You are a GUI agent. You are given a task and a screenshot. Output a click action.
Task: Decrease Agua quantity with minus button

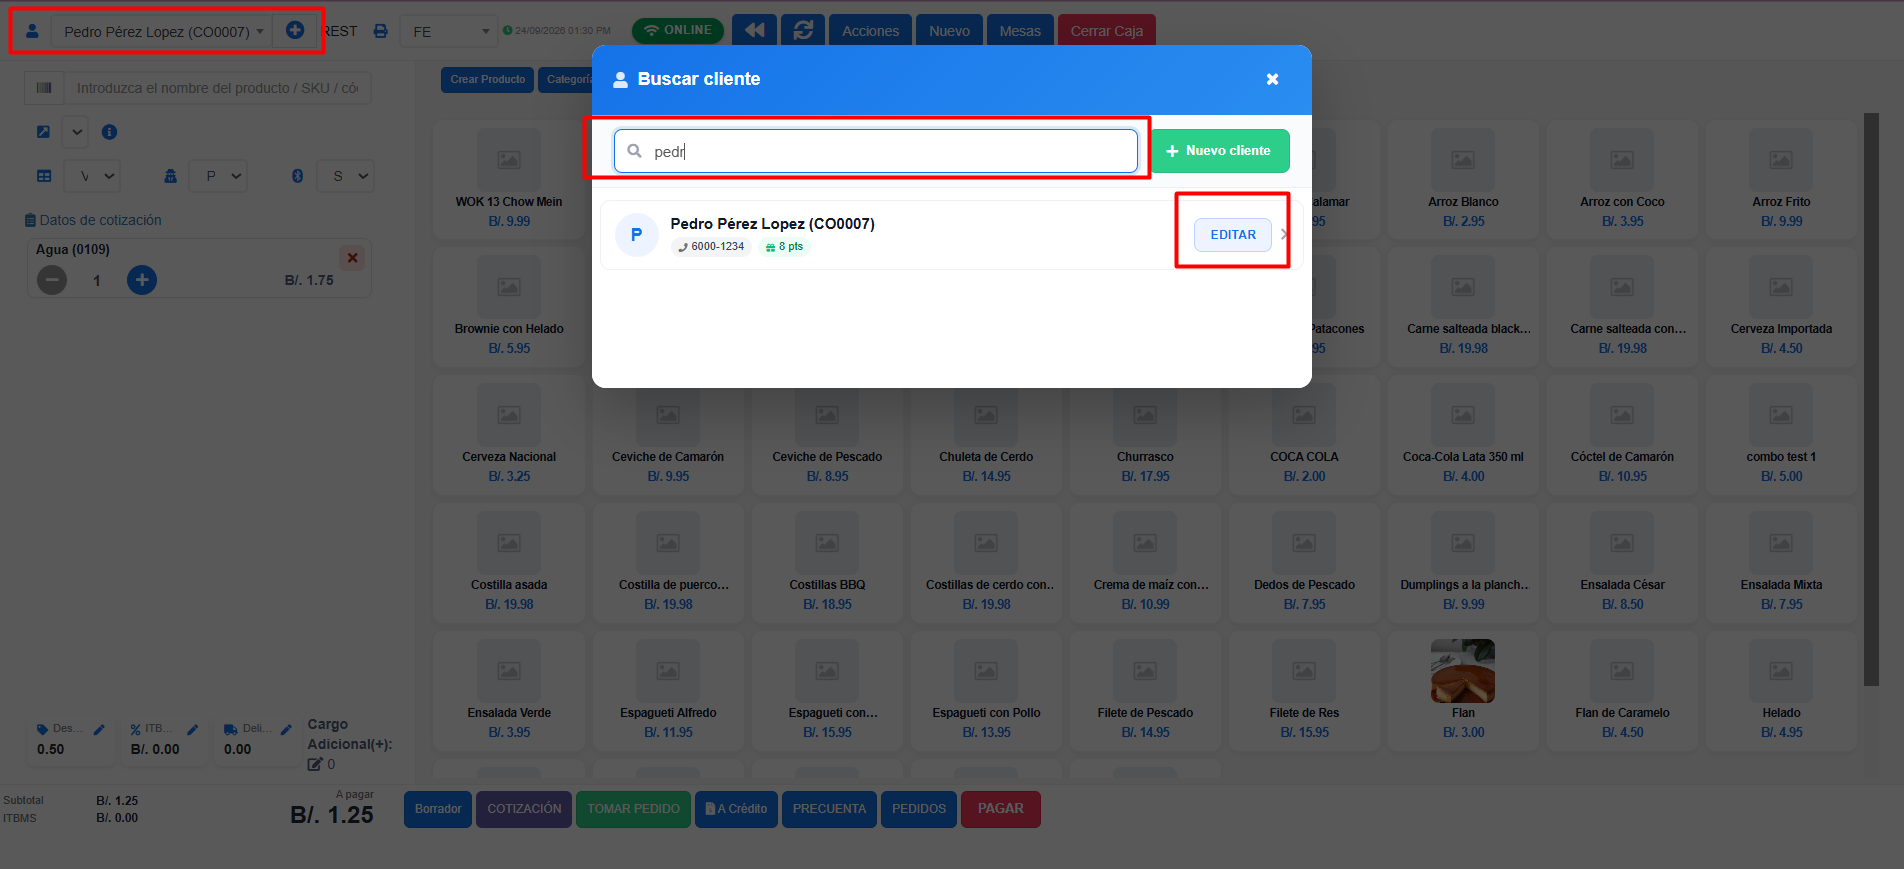coord(52,280)
